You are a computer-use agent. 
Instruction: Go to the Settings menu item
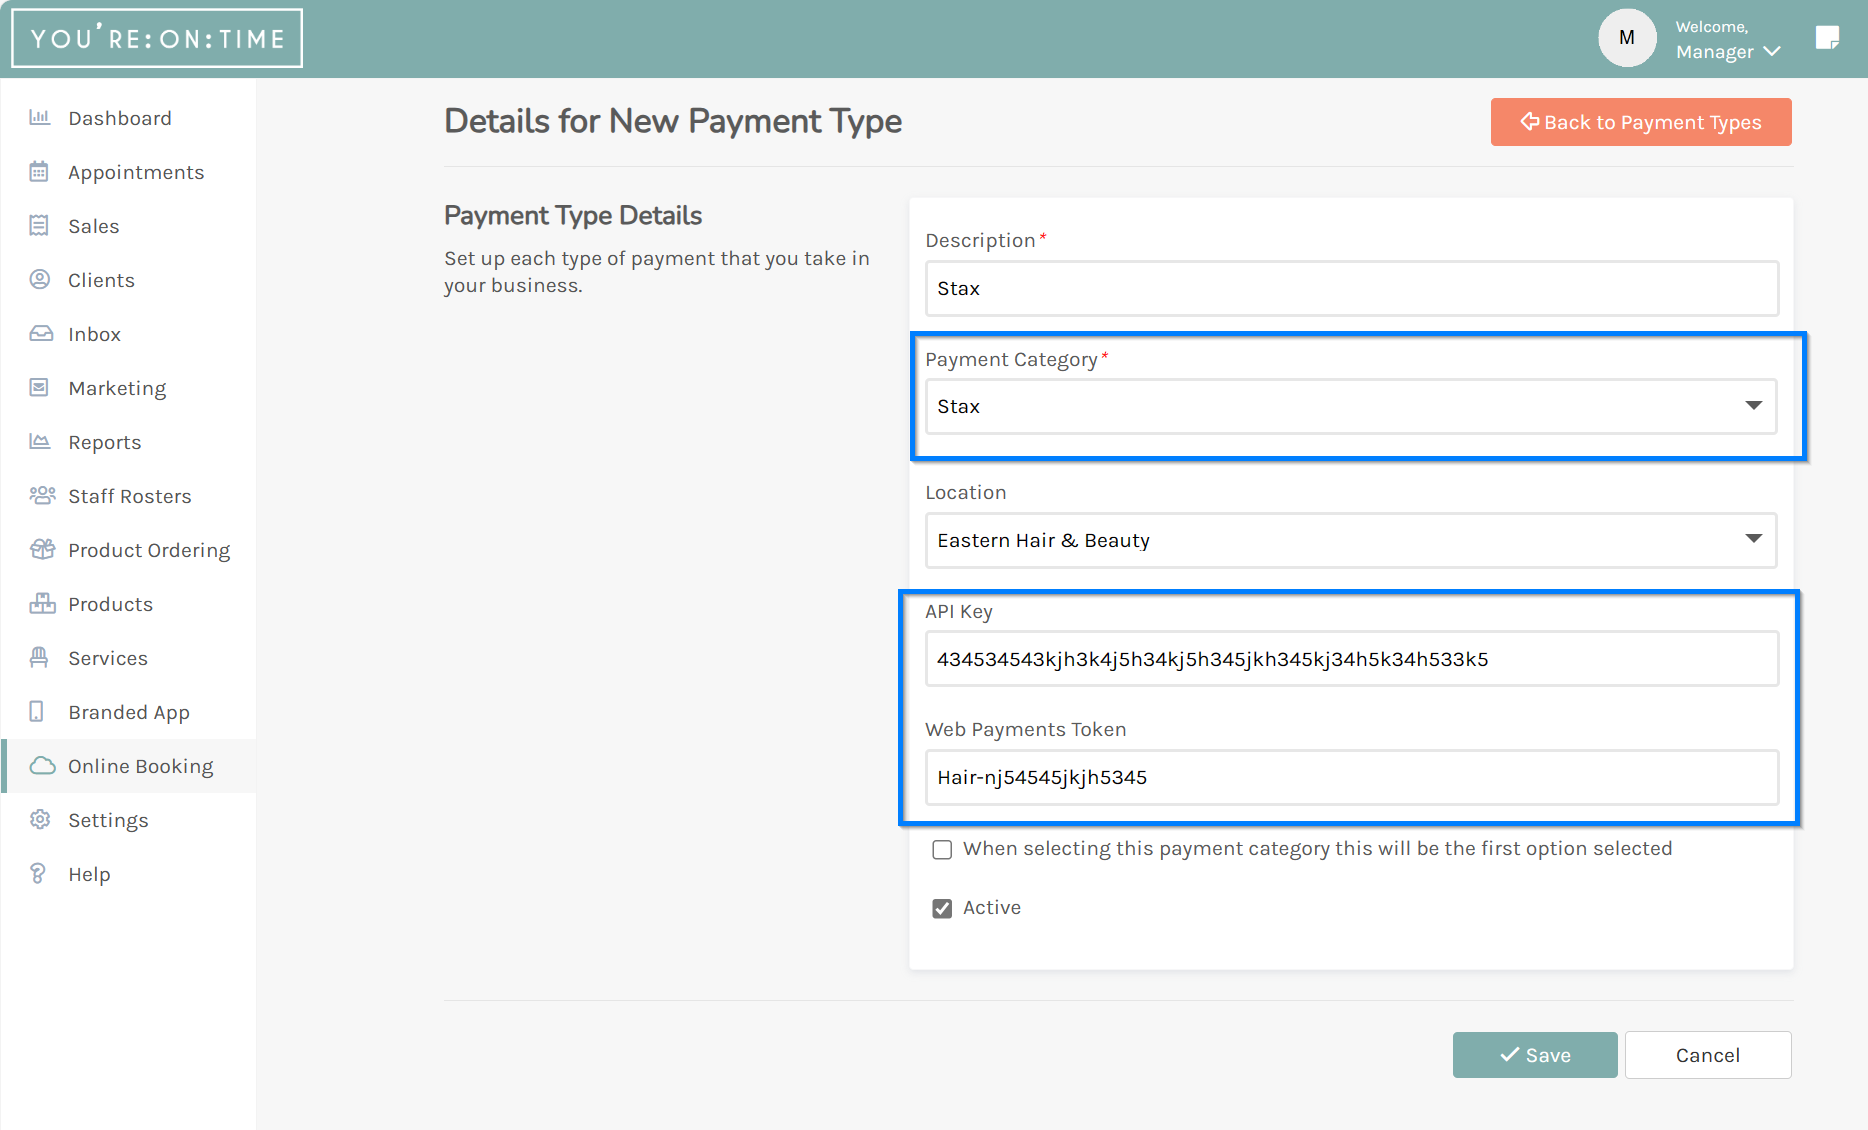[x=109, y=819]
